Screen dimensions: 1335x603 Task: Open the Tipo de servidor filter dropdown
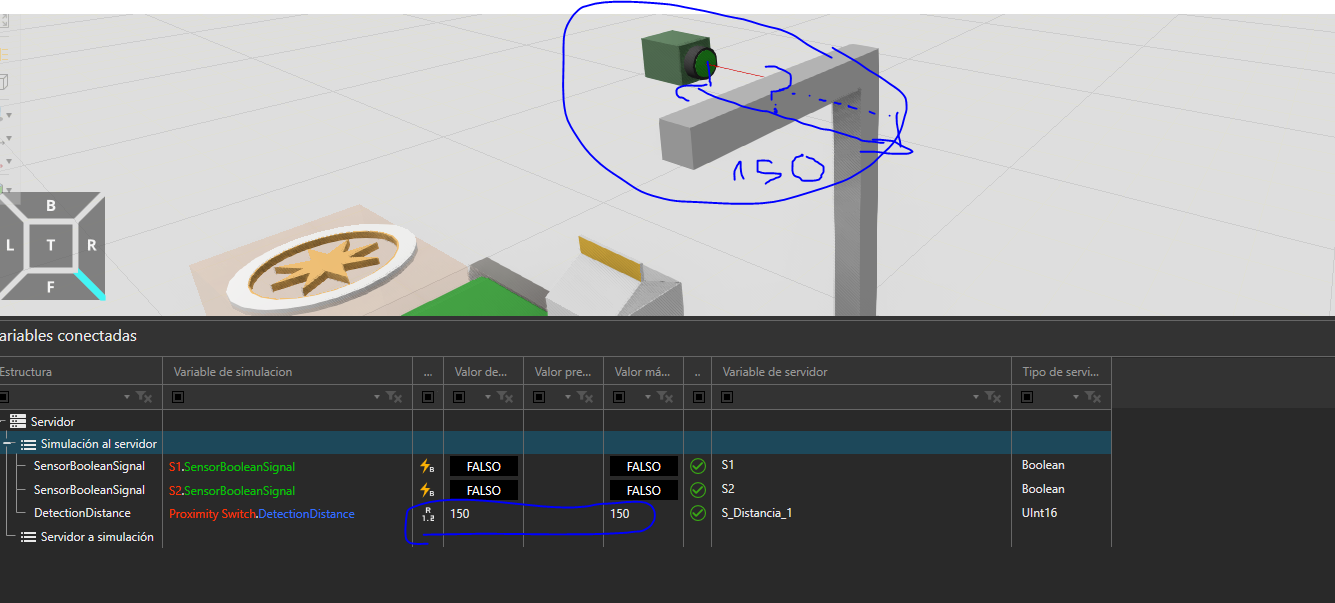pyautogui.click(x=1077, y=397)
